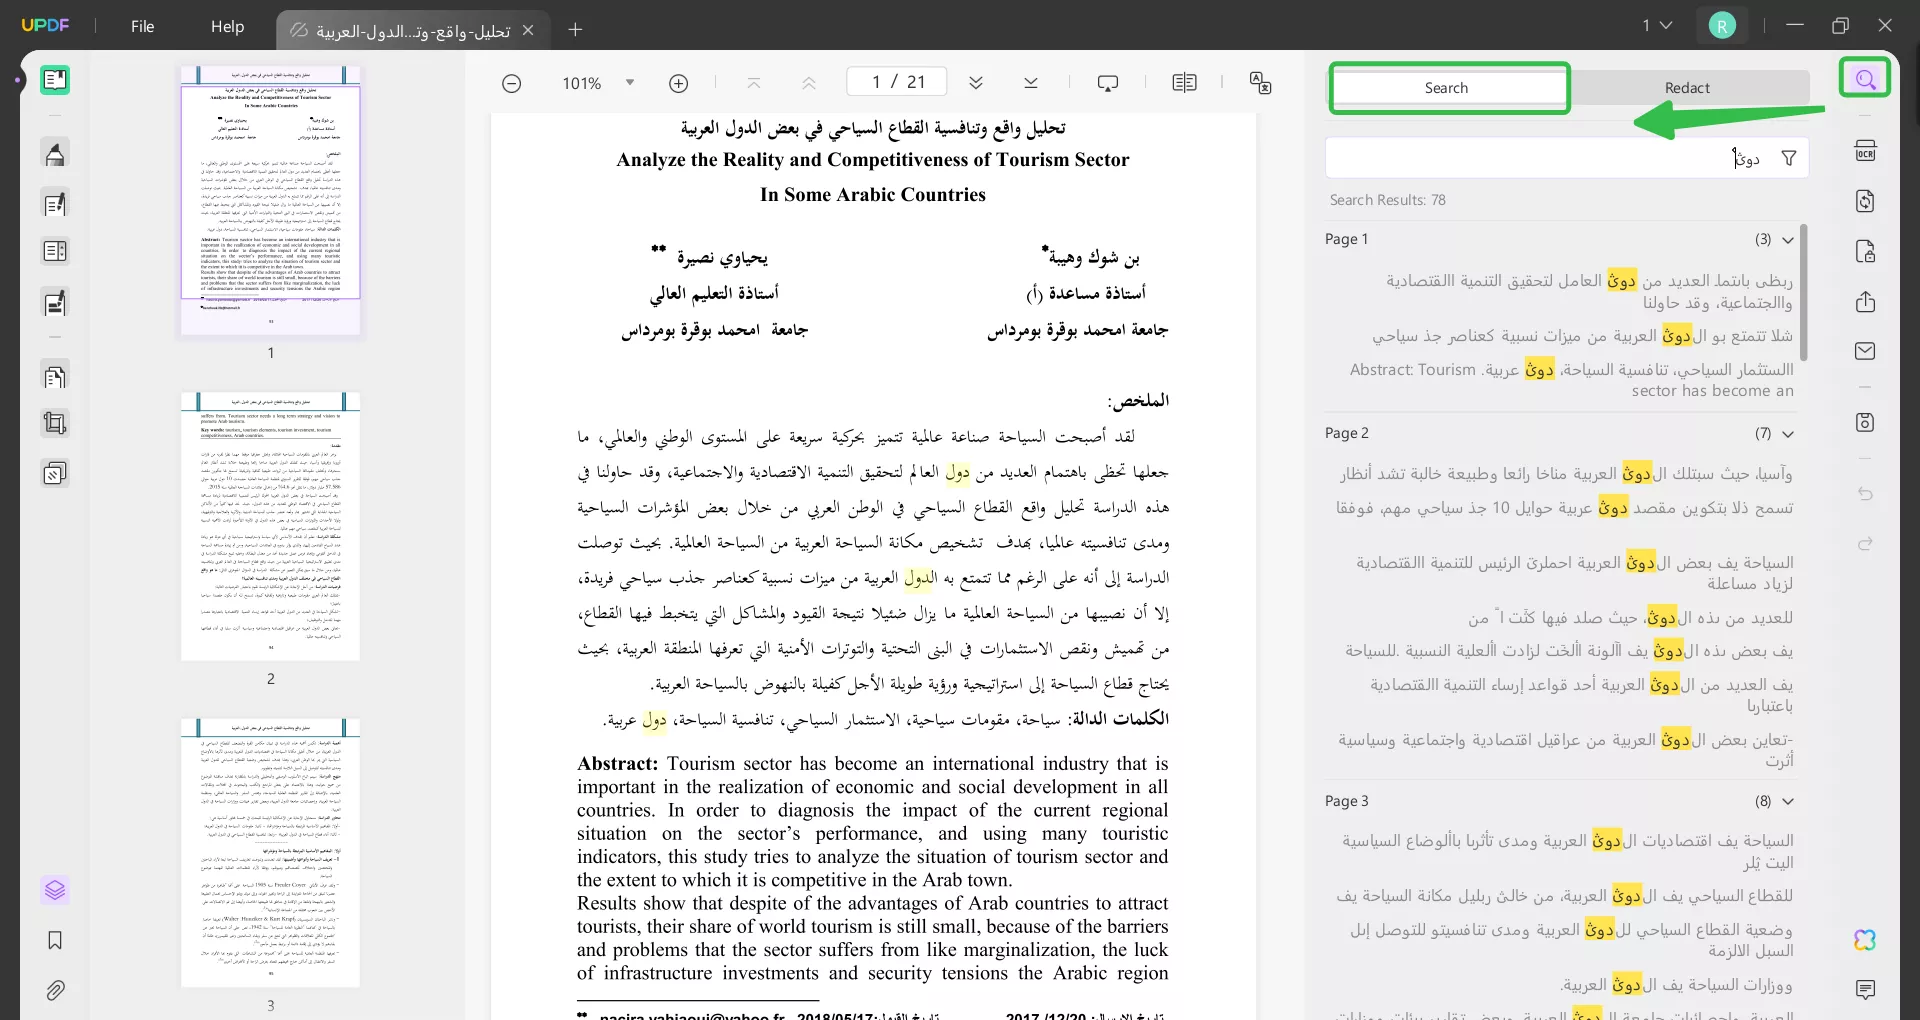Viewport: 1920px width, 1020px height.
Task: Email this document using the envelope icon
Action: coord(1865,351)
